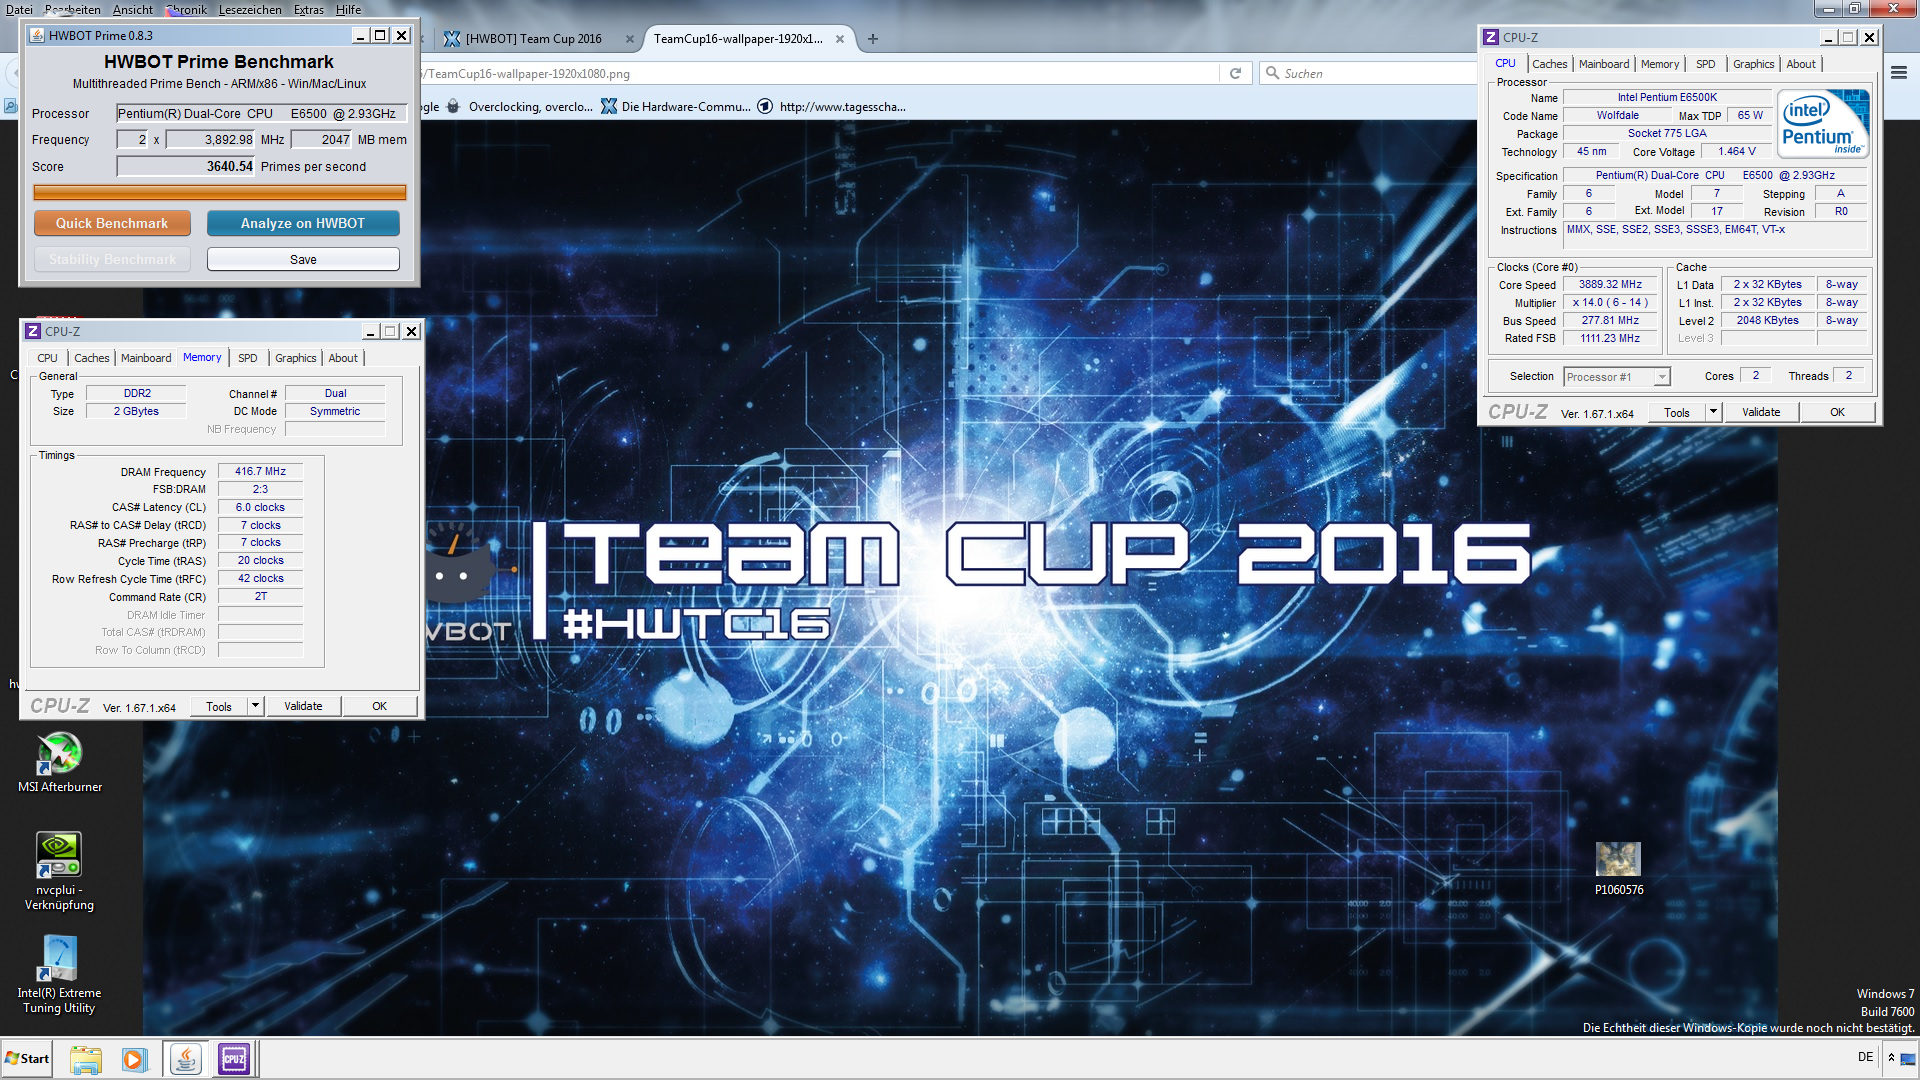
Task: Start the Quick Benchmark
Action: [112, 223]
